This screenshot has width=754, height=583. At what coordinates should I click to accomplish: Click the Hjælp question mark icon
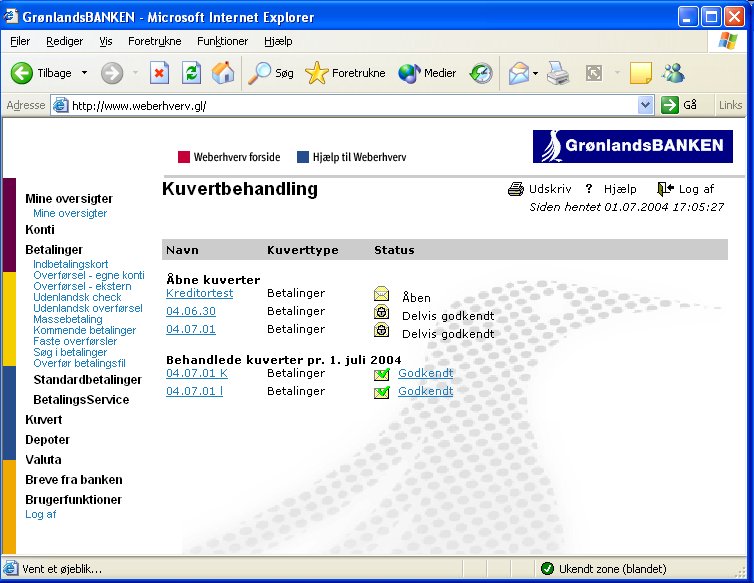pos(589,189)
